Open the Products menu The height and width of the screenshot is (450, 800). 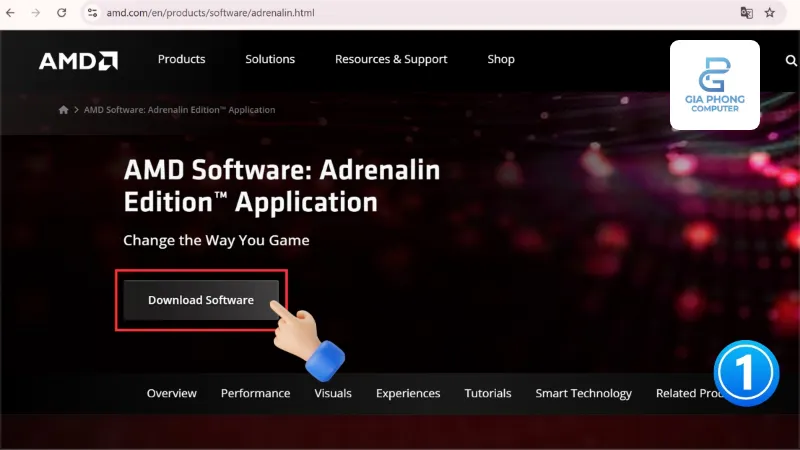pos(182,59)
